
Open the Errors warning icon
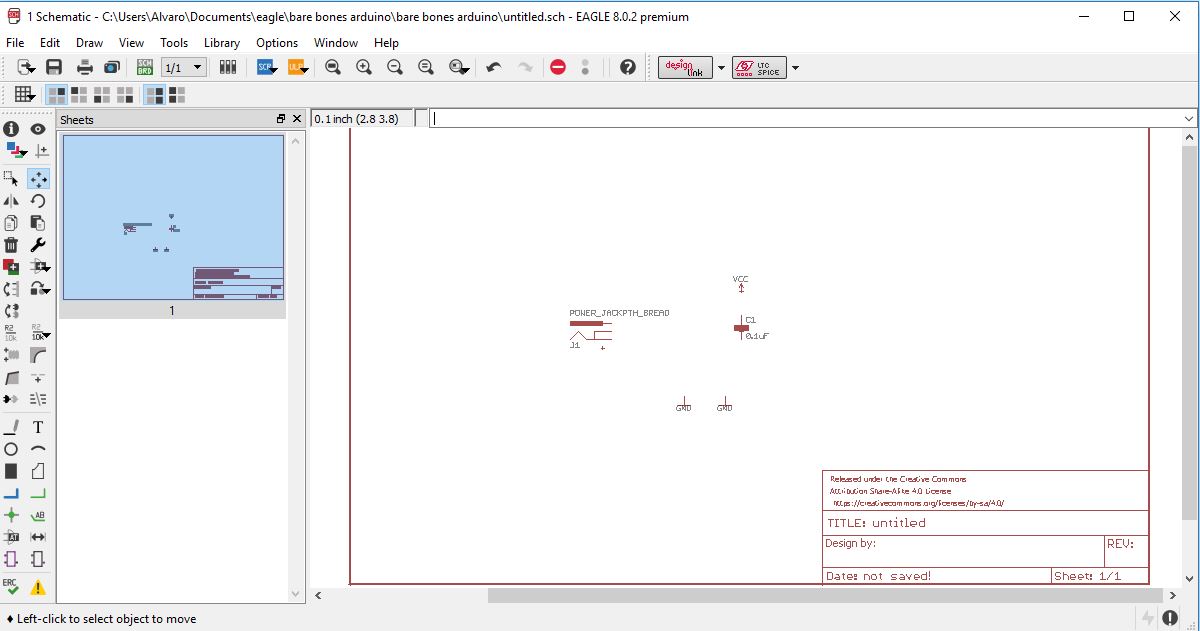tap(38, 587)
